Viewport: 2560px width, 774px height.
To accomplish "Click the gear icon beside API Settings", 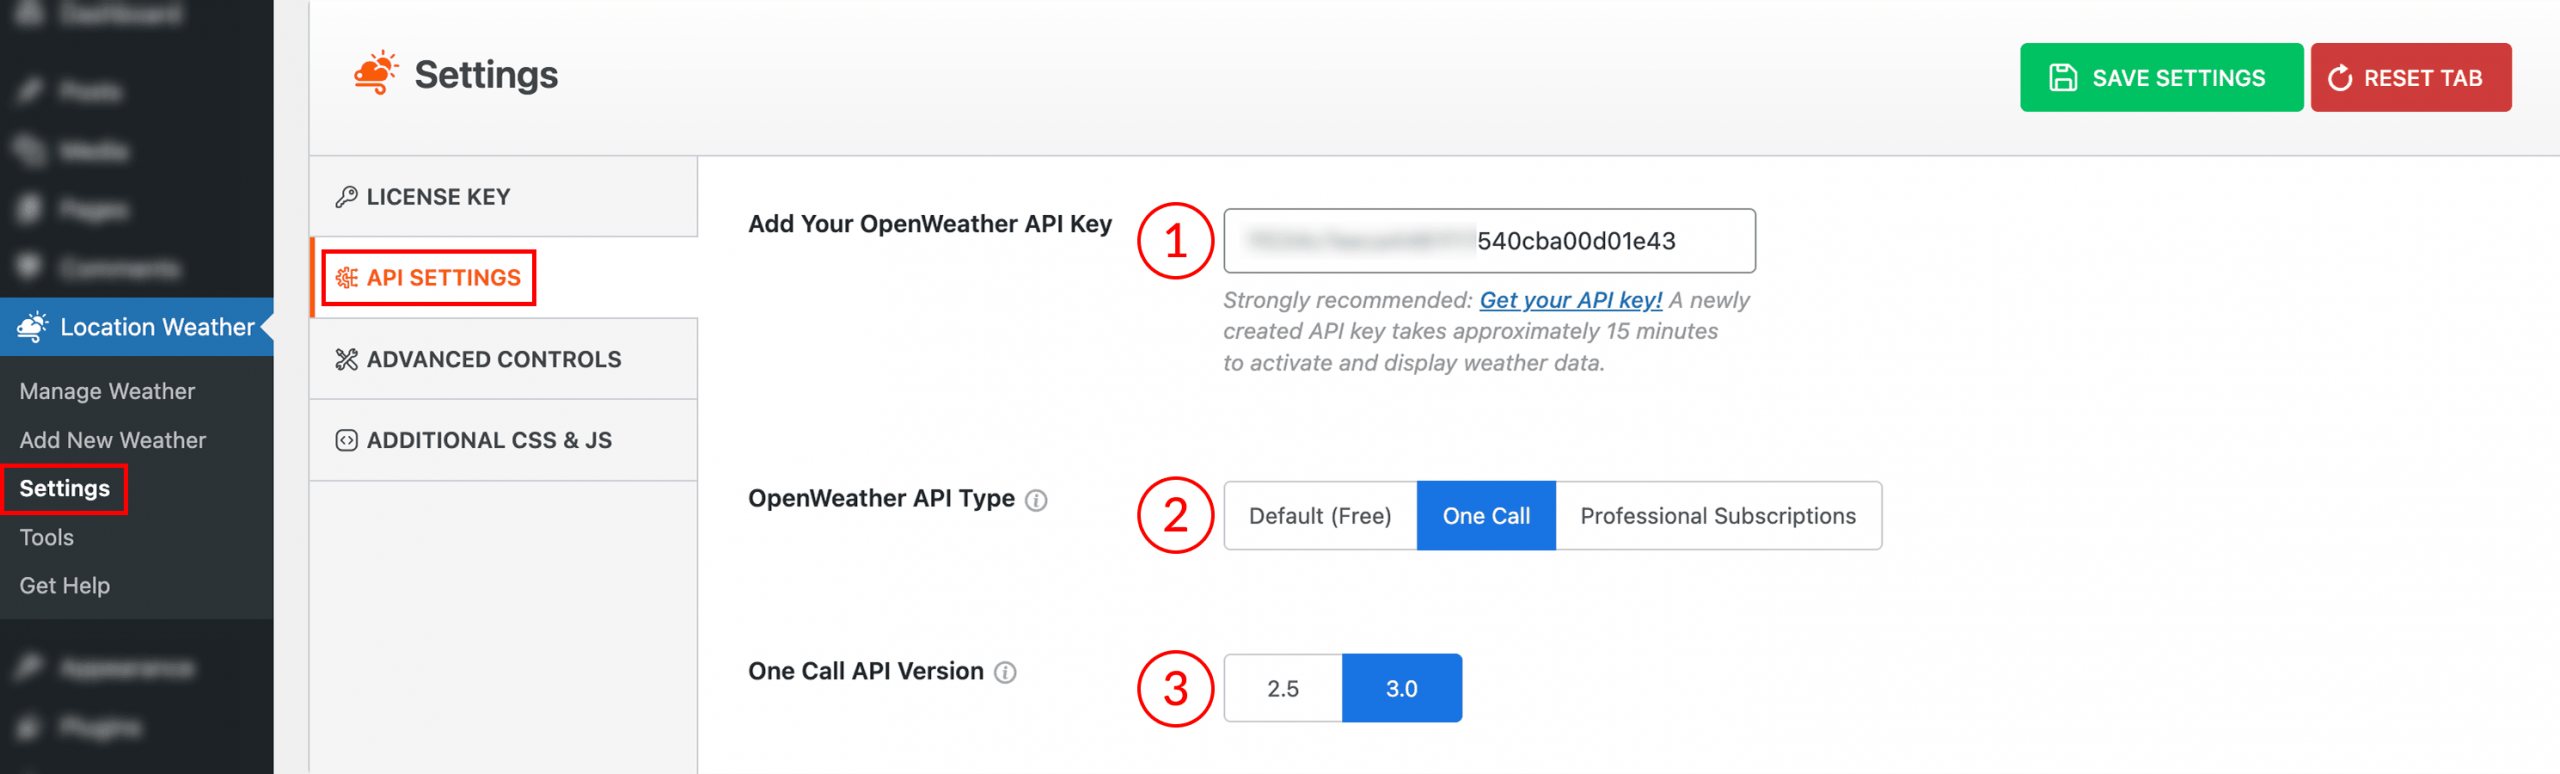I will pos(347,278).
